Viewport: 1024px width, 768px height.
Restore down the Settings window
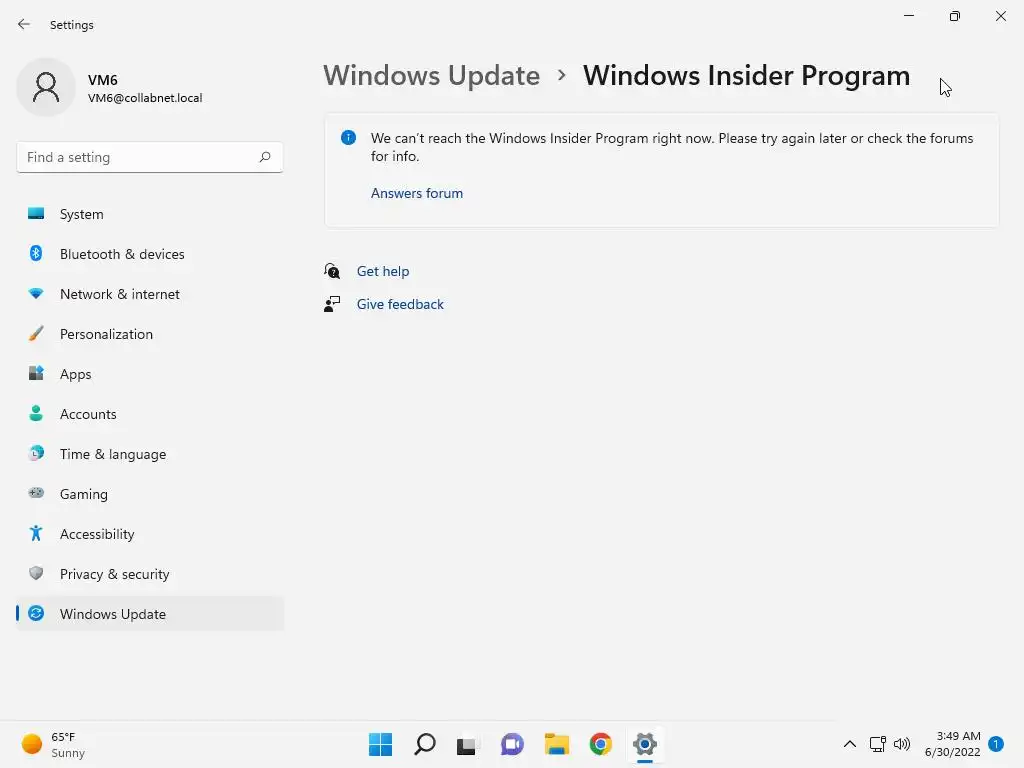tap(955, 16)
